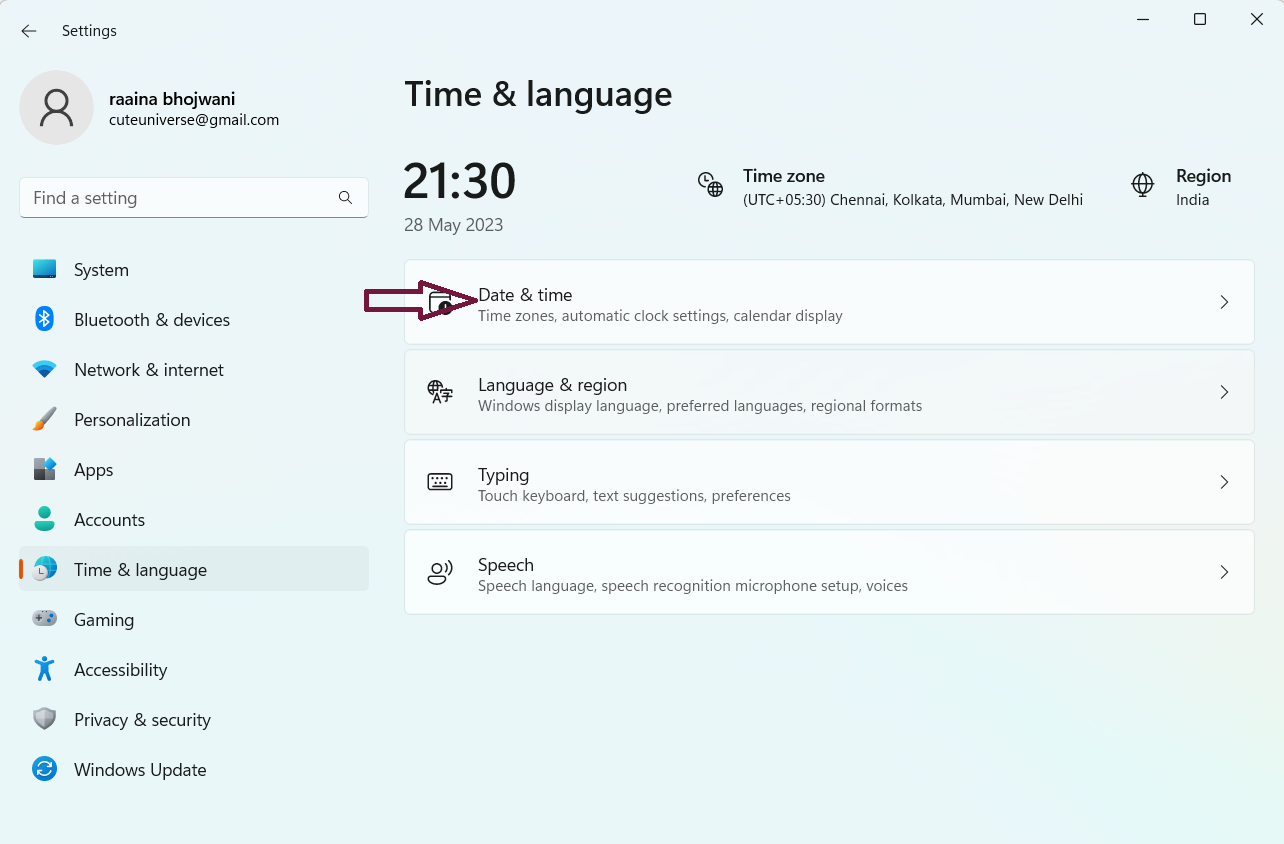Click the System monitor icon in sidebar
The image size is (1284, 844).
(44, 269)
